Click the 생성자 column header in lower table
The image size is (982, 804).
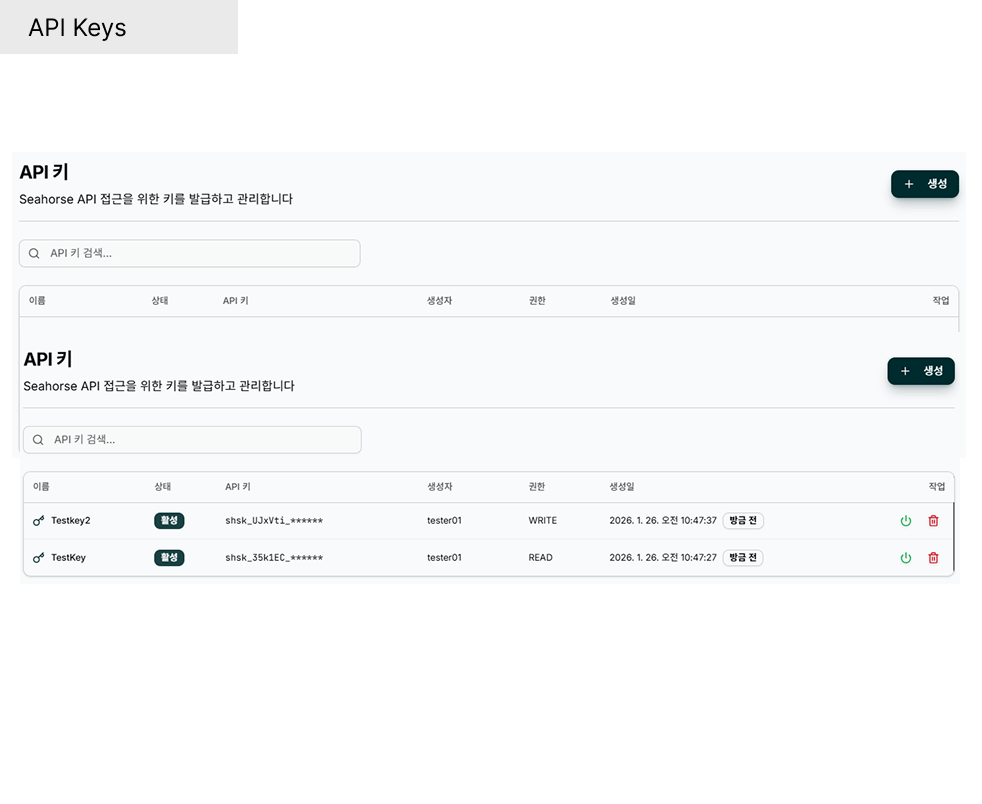(440, 487)
